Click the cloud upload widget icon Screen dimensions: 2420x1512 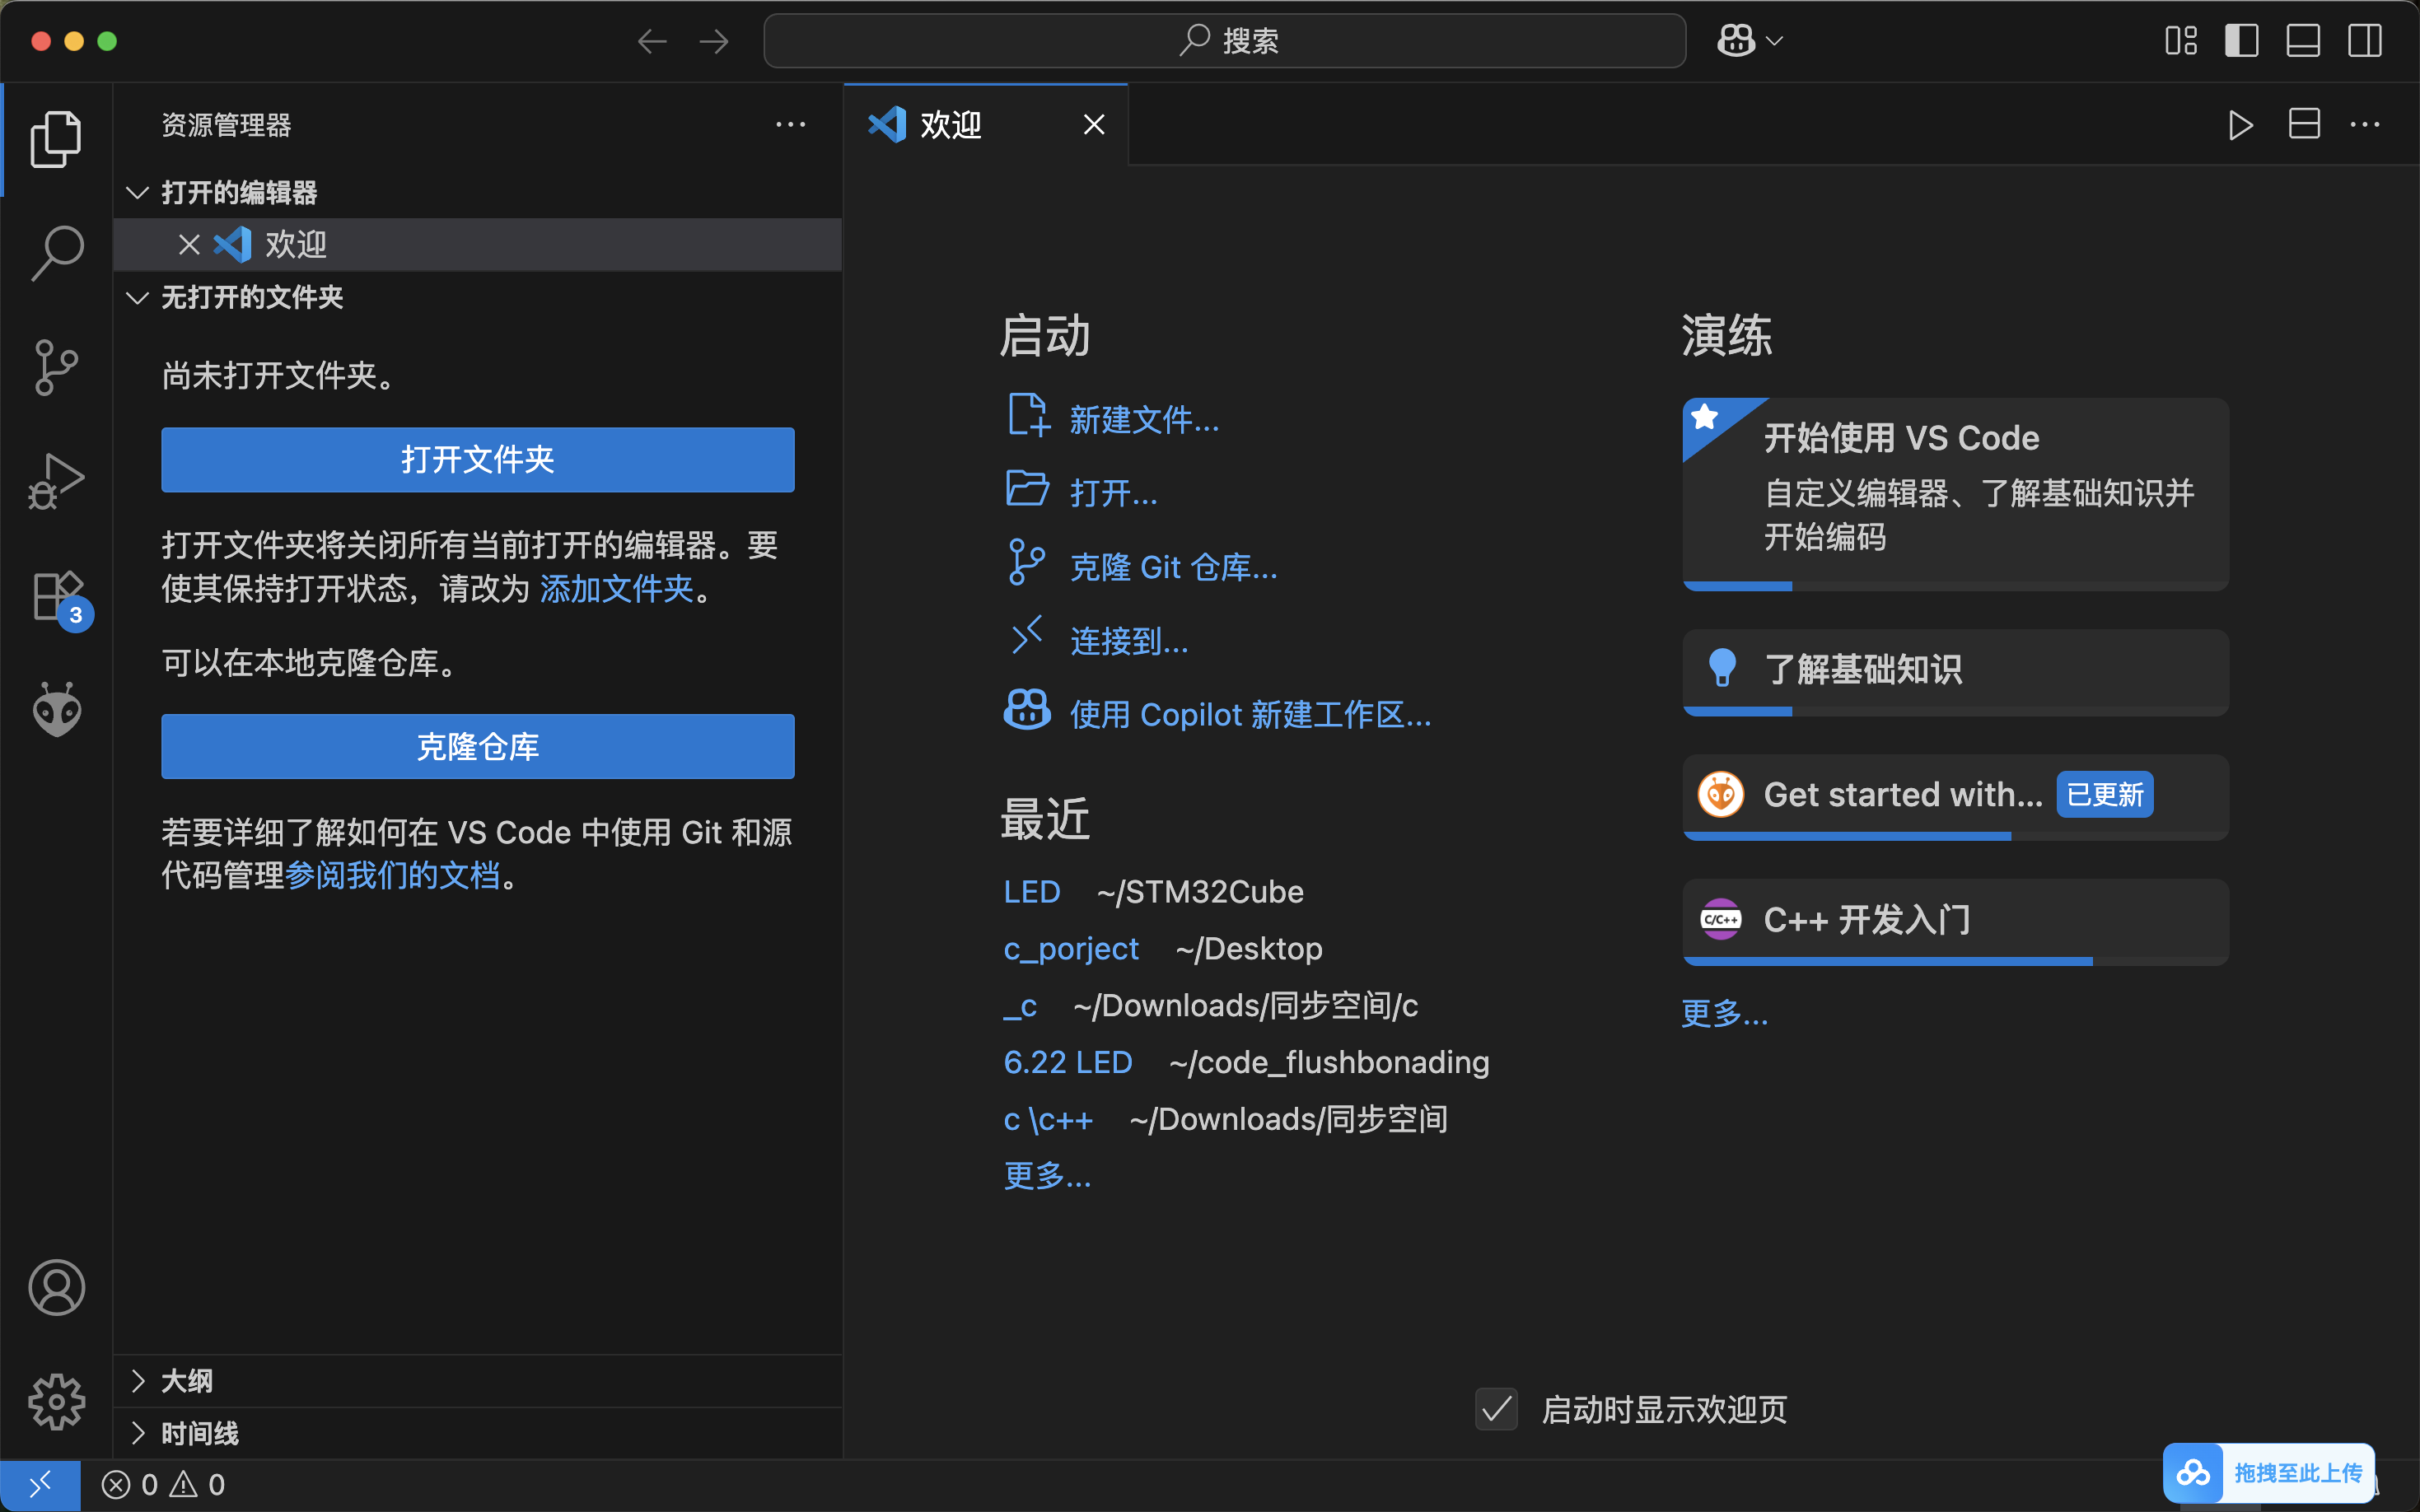point(2193,1473)
